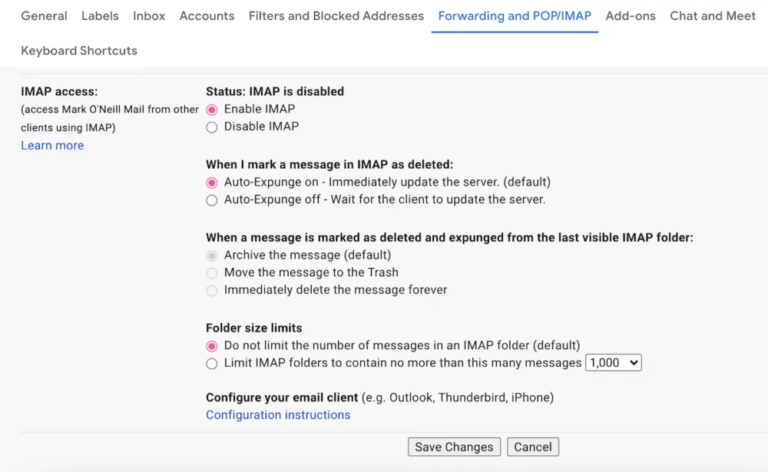Switch to the Add-ons tab

[x=633, y=16]
